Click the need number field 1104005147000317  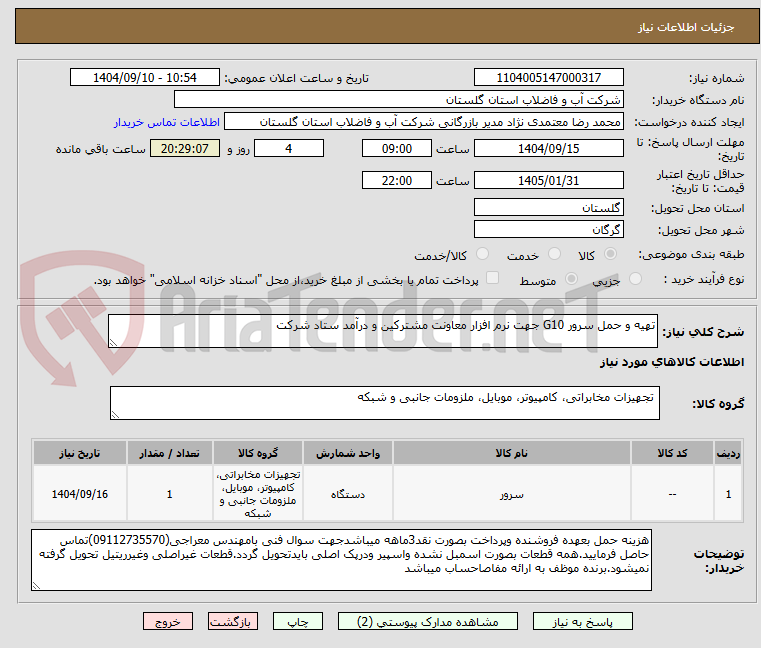coord(548,78)
